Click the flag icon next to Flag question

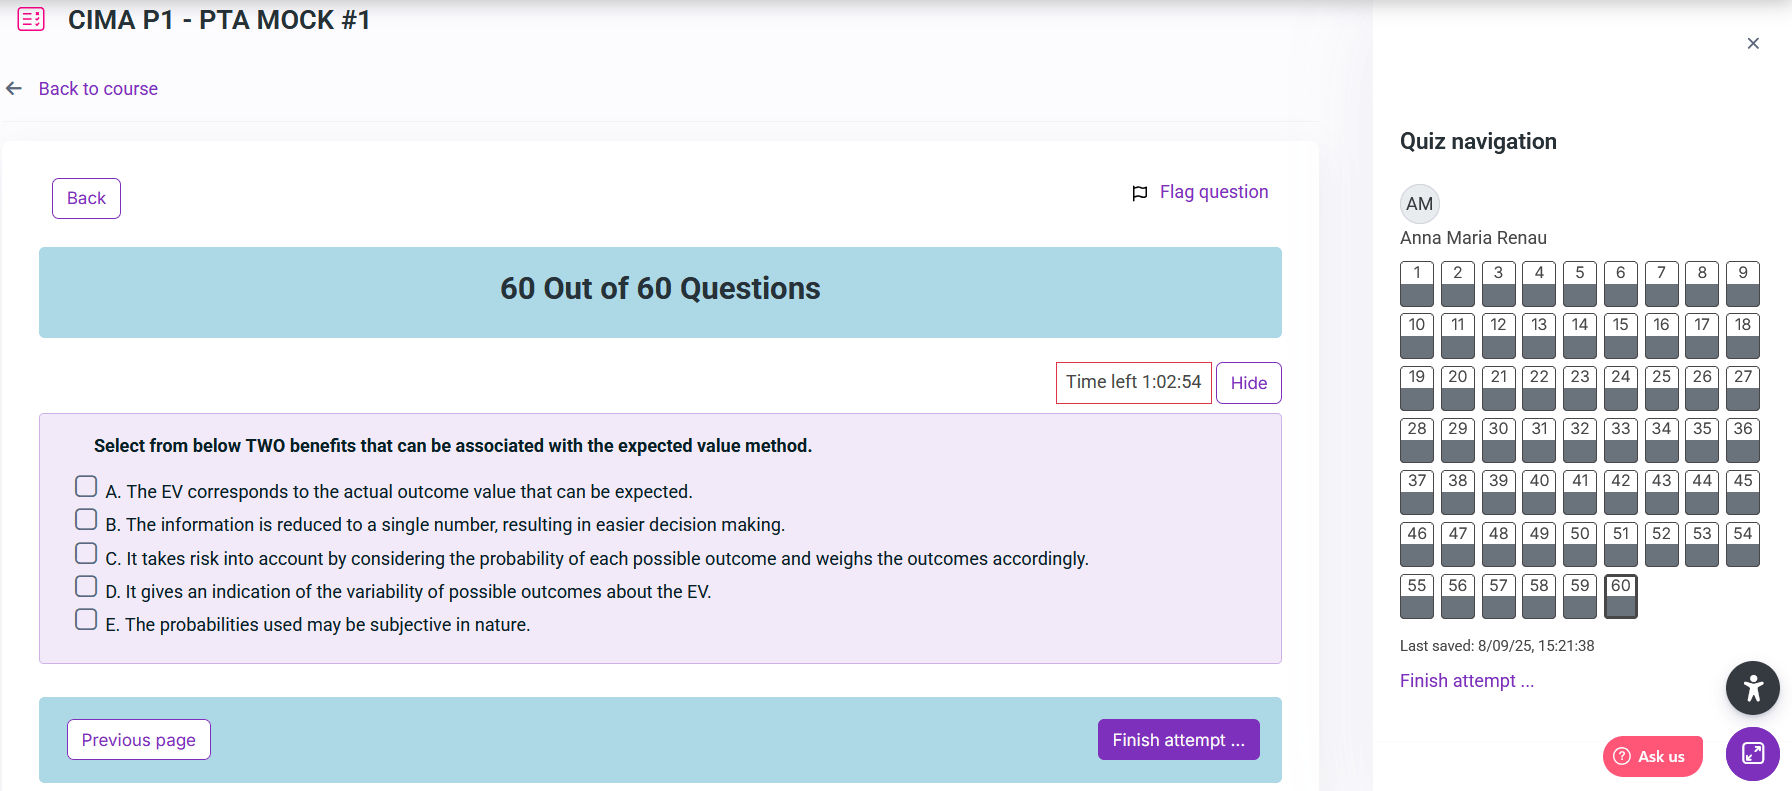click(1139, 193)
